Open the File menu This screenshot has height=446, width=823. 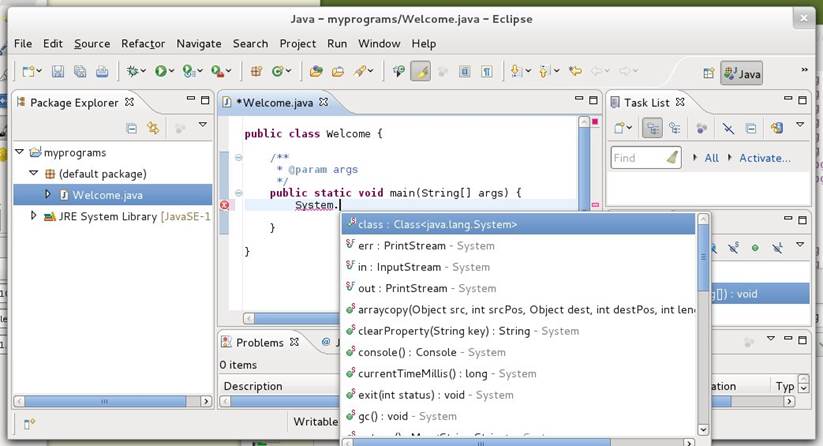click(x=23, y=44)
